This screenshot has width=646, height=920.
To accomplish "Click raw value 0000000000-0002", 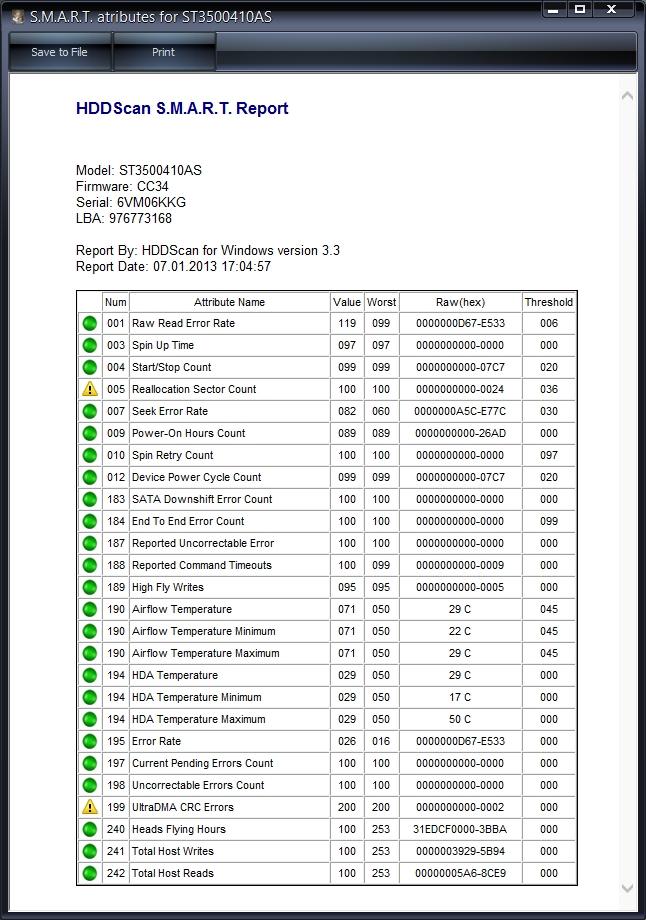I will click(460, 807).
